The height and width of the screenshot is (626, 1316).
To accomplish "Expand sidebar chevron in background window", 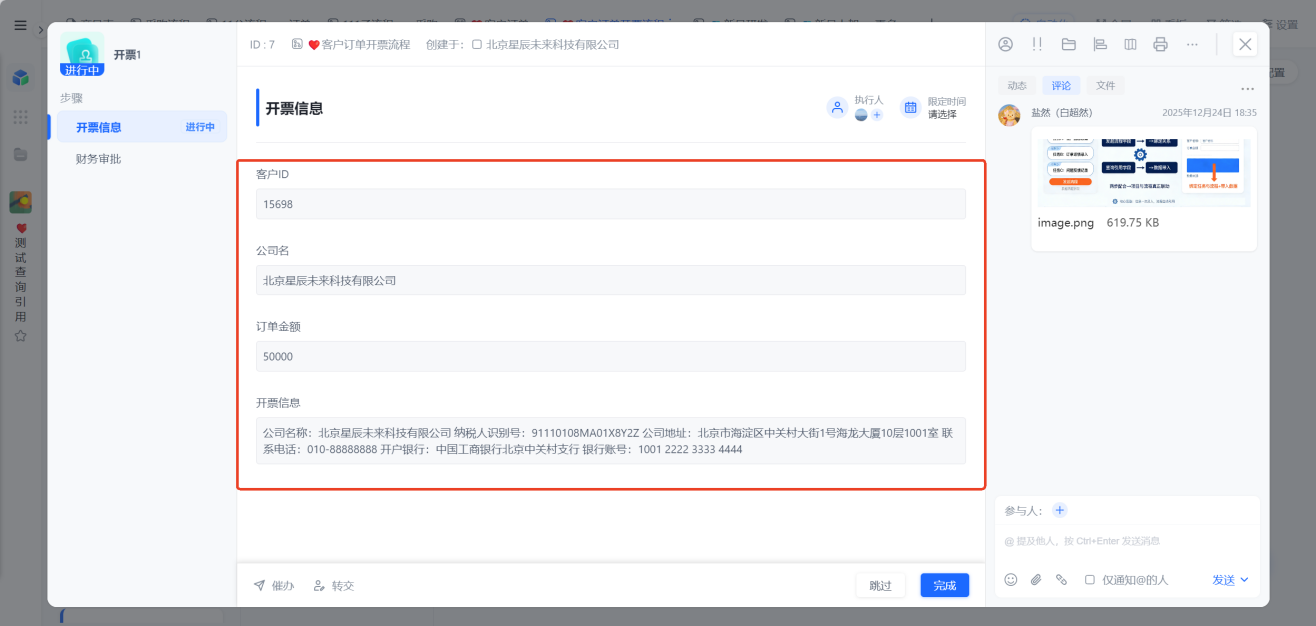I will 41,31.
